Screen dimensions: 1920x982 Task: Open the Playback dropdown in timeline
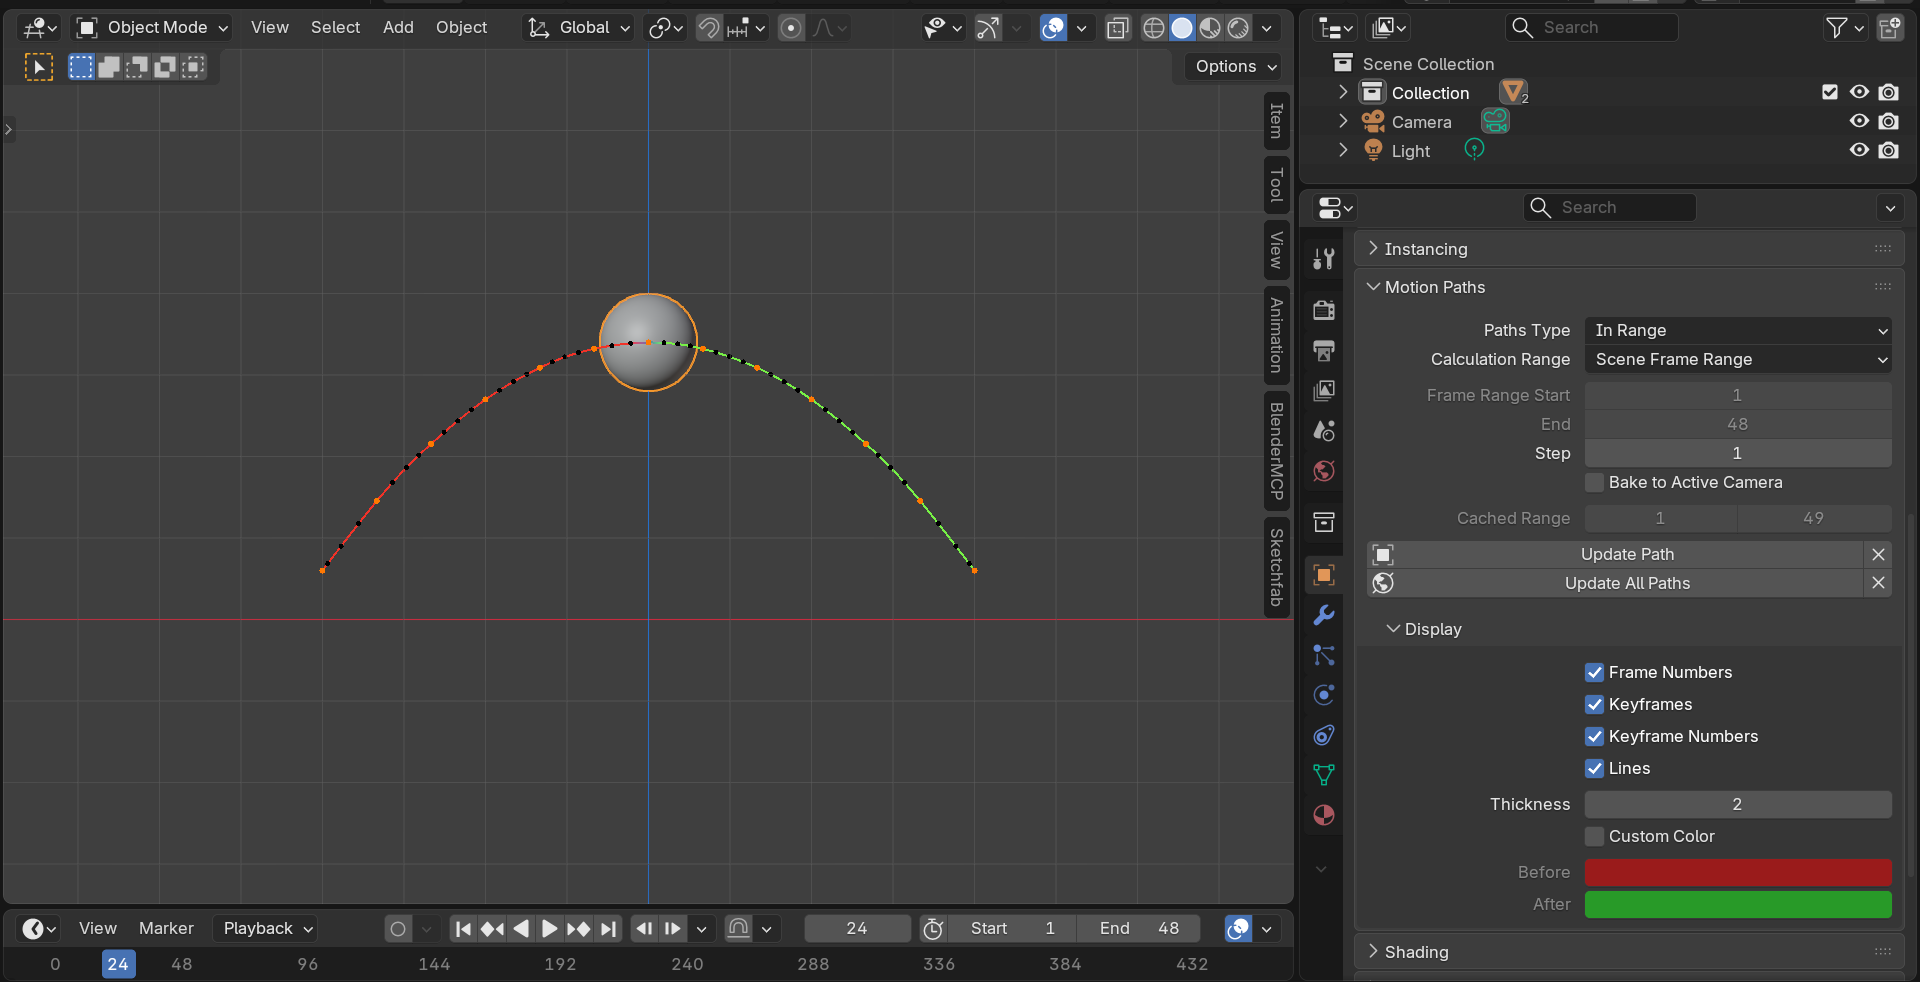point(267,929)
